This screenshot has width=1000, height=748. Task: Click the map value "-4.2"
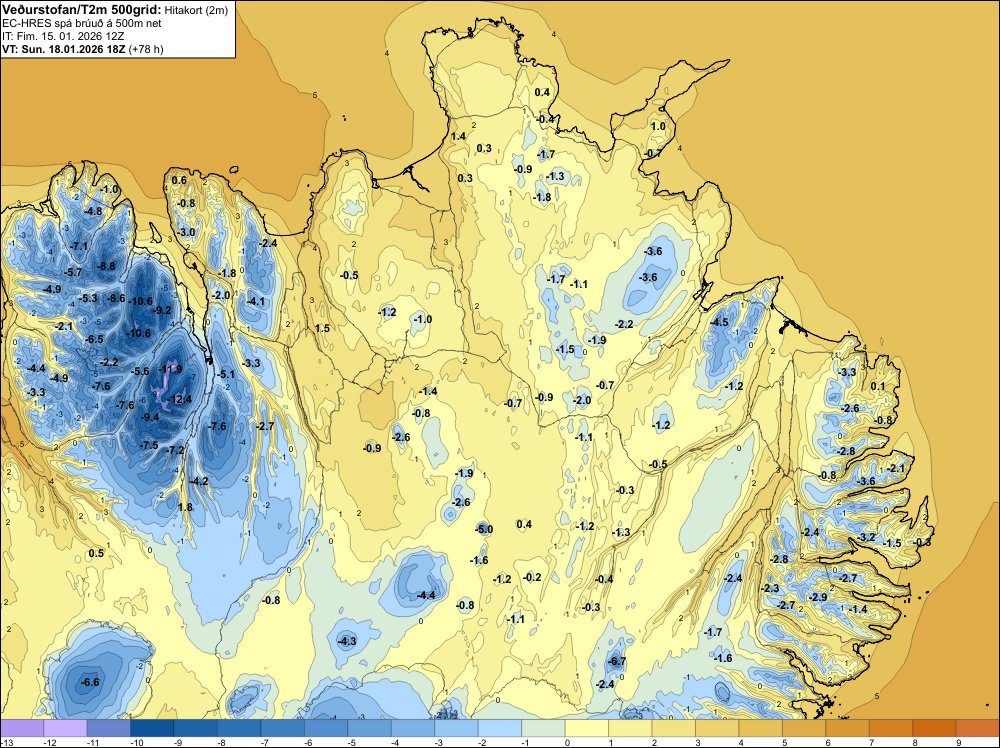coord(200,481)
